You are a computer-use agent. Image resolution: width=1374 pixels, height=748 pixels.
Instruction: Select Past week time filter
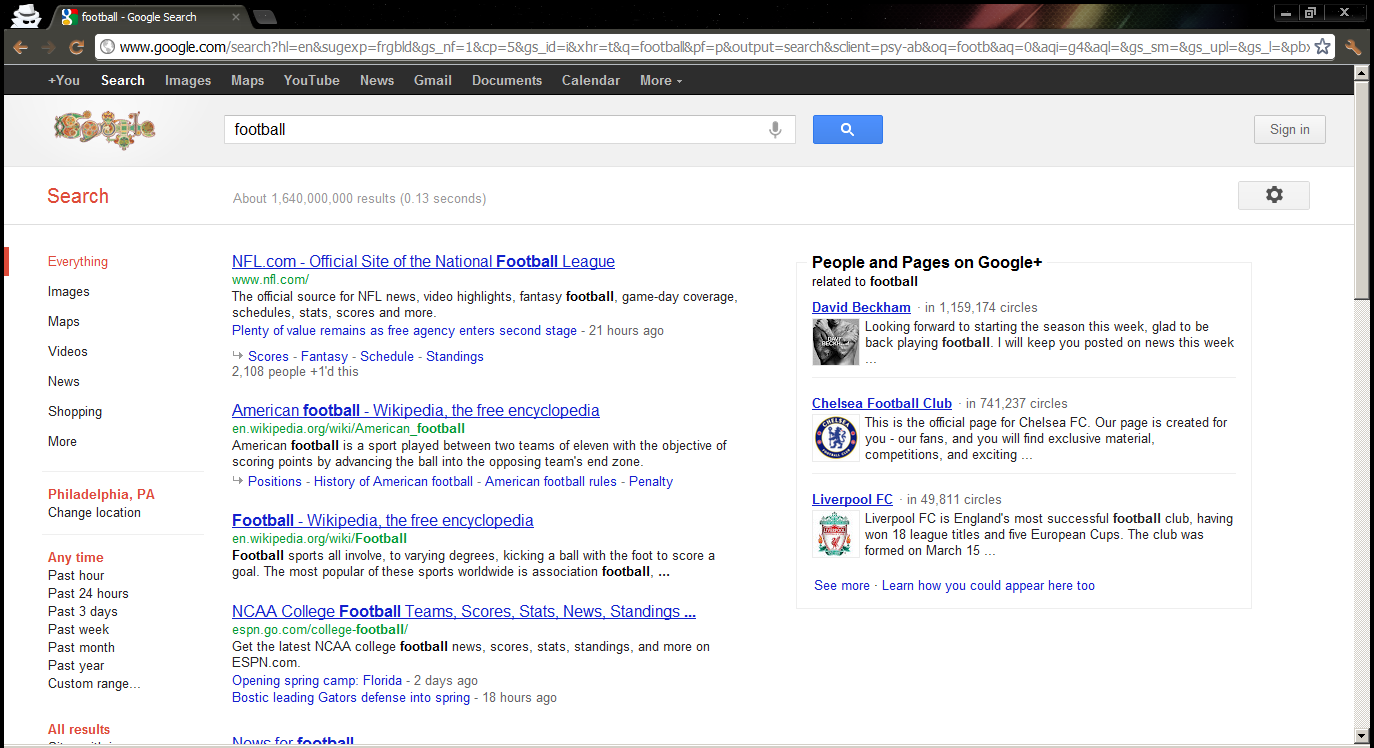click(x=79, y=629)
